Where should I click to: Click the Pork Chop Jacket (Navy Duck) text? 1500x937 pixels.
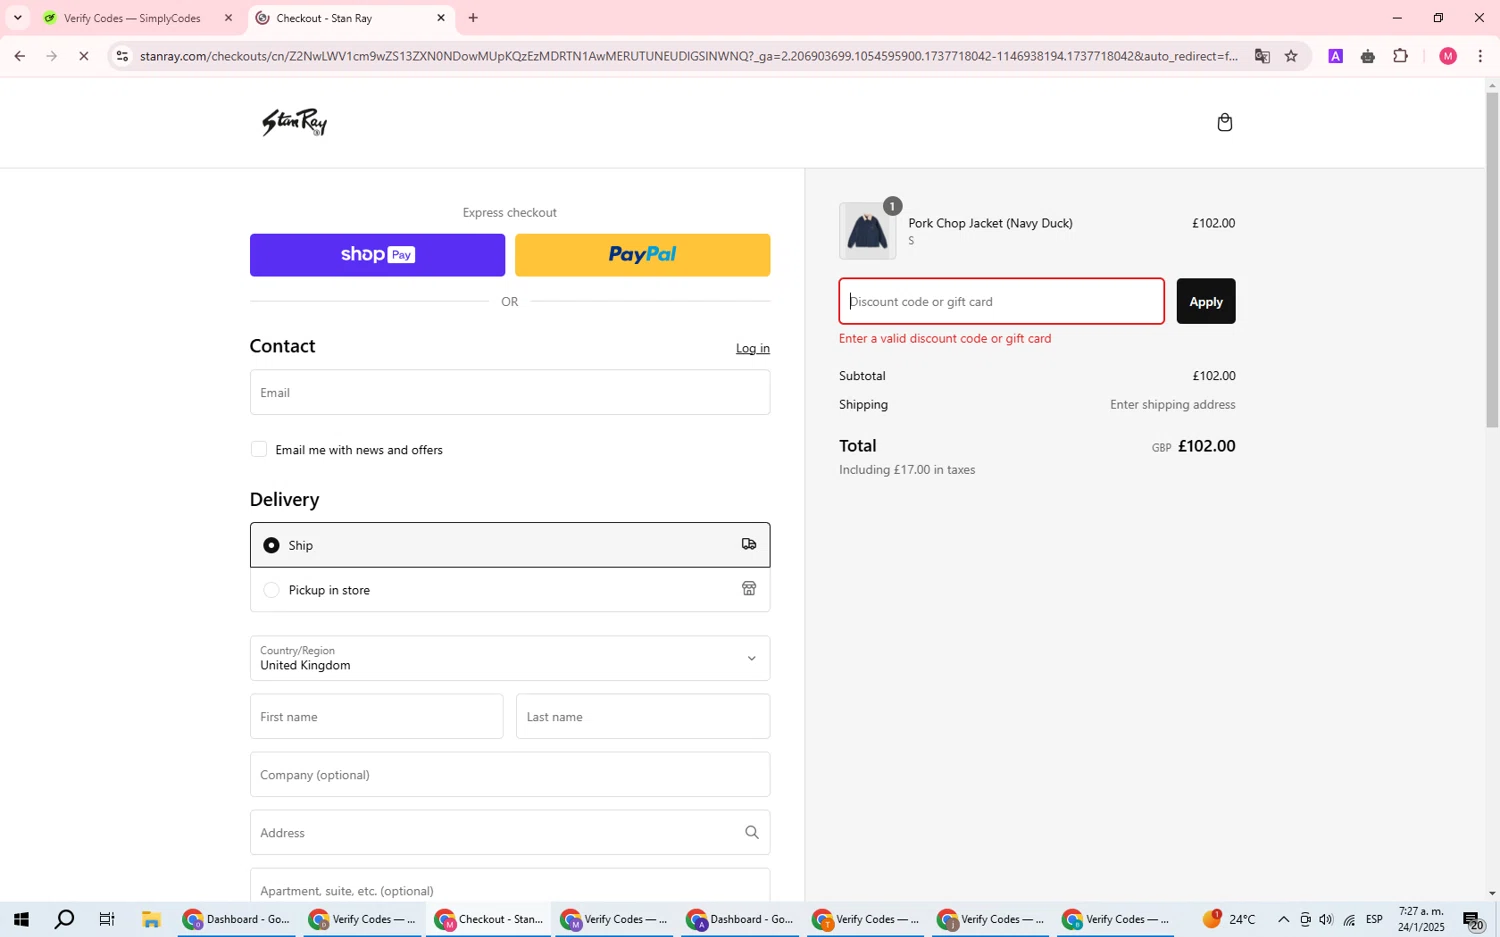(x=990, y=223)
